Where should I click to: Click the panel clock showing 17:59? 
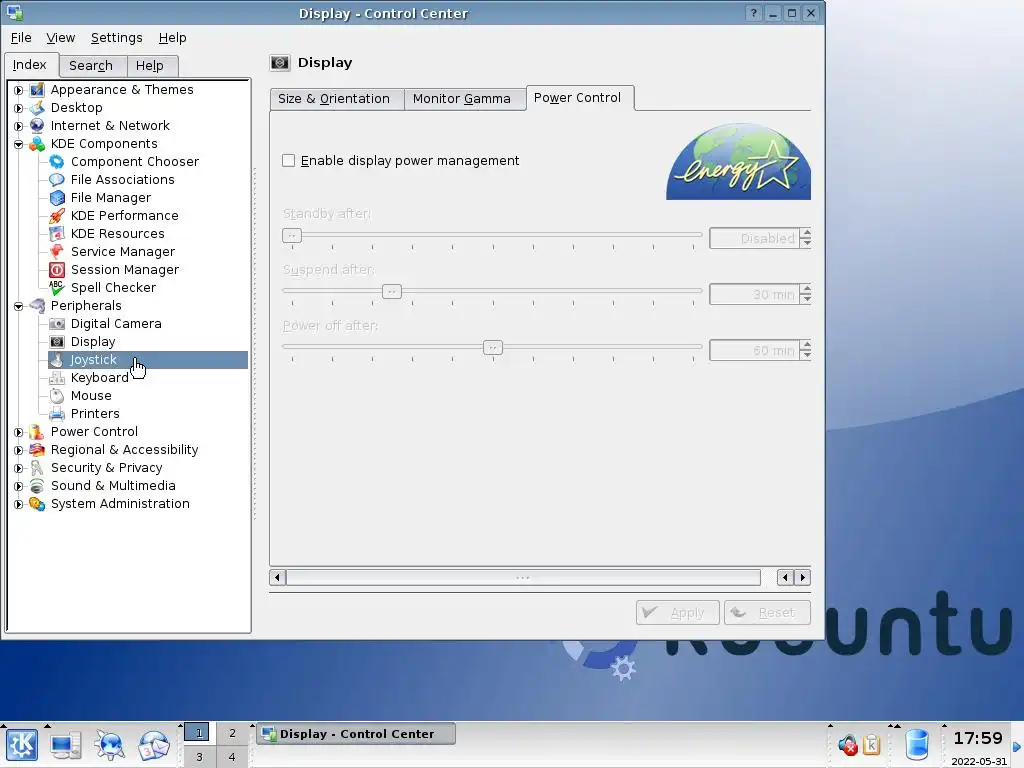[x=978, y=739]
